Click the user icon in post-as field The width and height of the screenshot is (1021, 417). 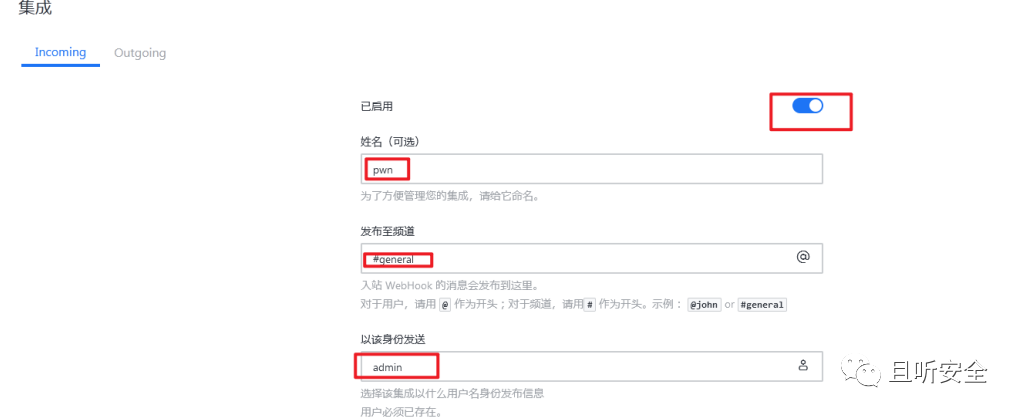tap(803, 365)
